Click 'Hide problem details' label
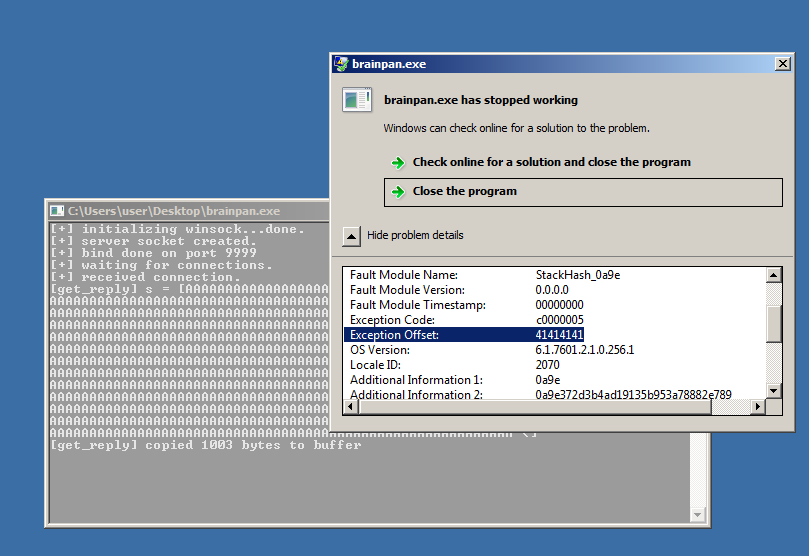This screenshot has height=556, width=809. 415,235
